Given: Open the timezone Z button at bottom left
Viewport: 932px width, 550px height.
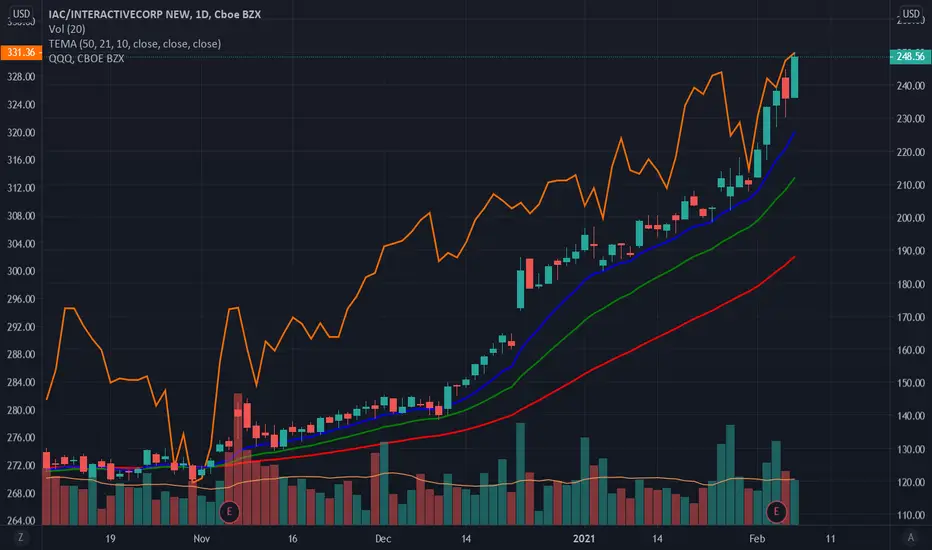Looking at the screenshot, I should click(x=21, y=538).
